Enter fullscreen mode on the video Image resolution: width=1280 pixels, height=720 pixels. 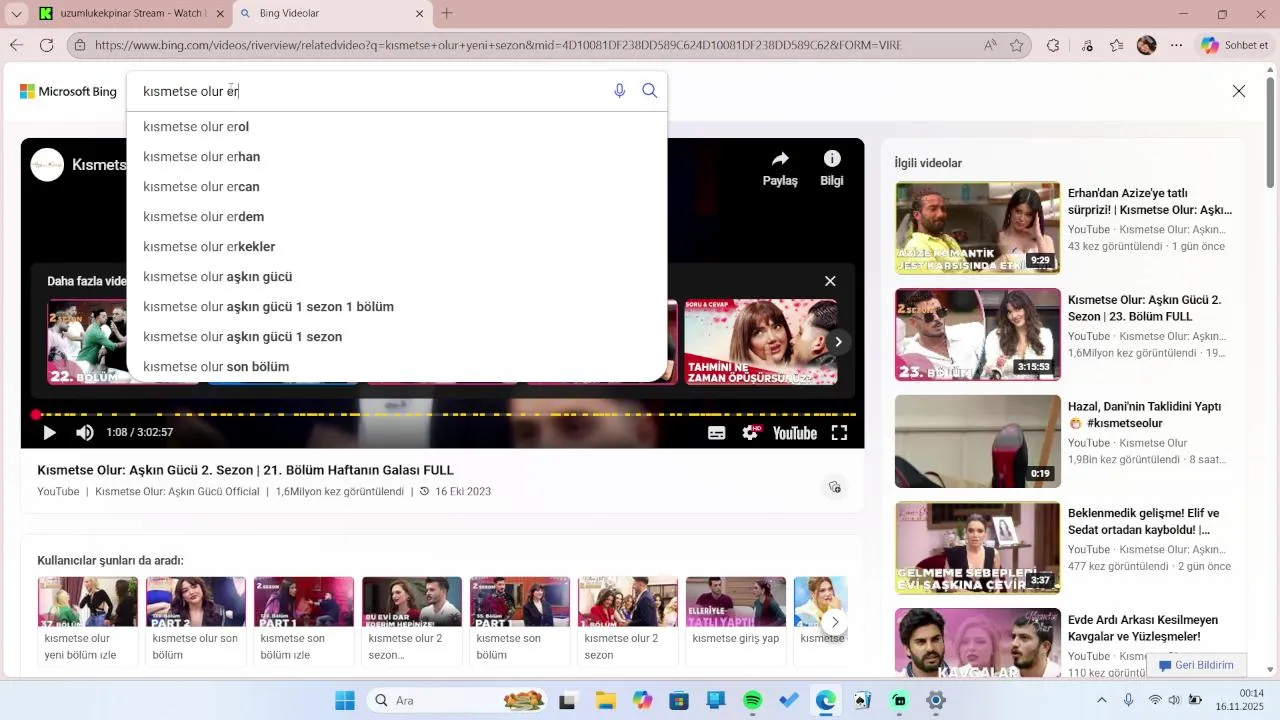[x=840, y=433]
